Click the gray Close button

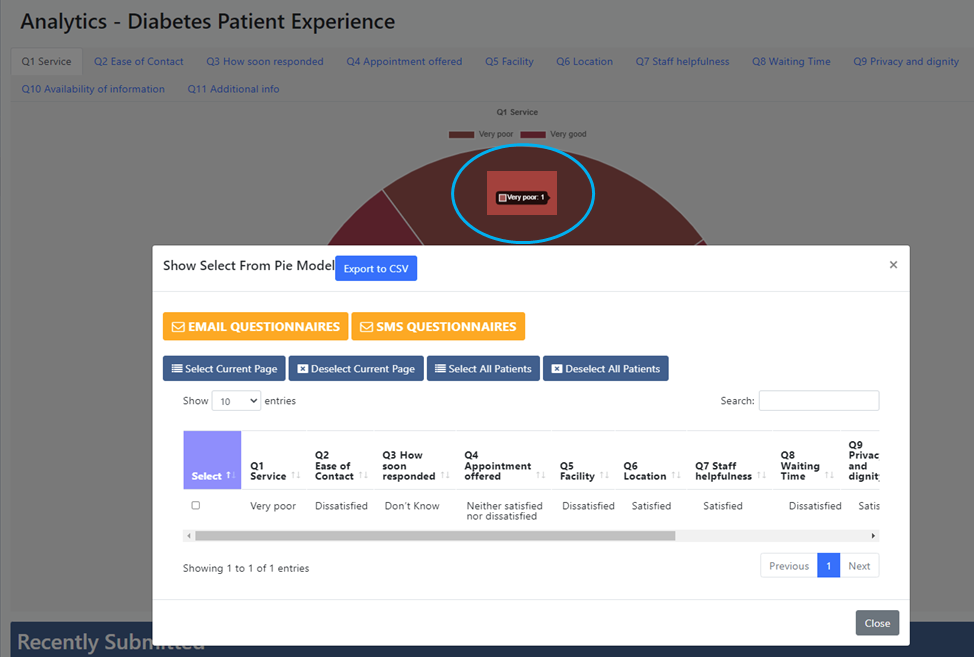click(x=877, y=623)
